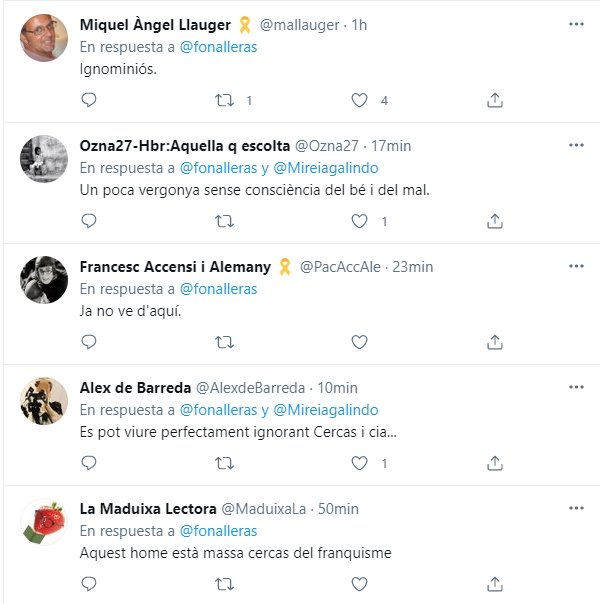Open the Francesc Accensi i Alemany profile name
600x604 pixels.
(x=175, y=266)
